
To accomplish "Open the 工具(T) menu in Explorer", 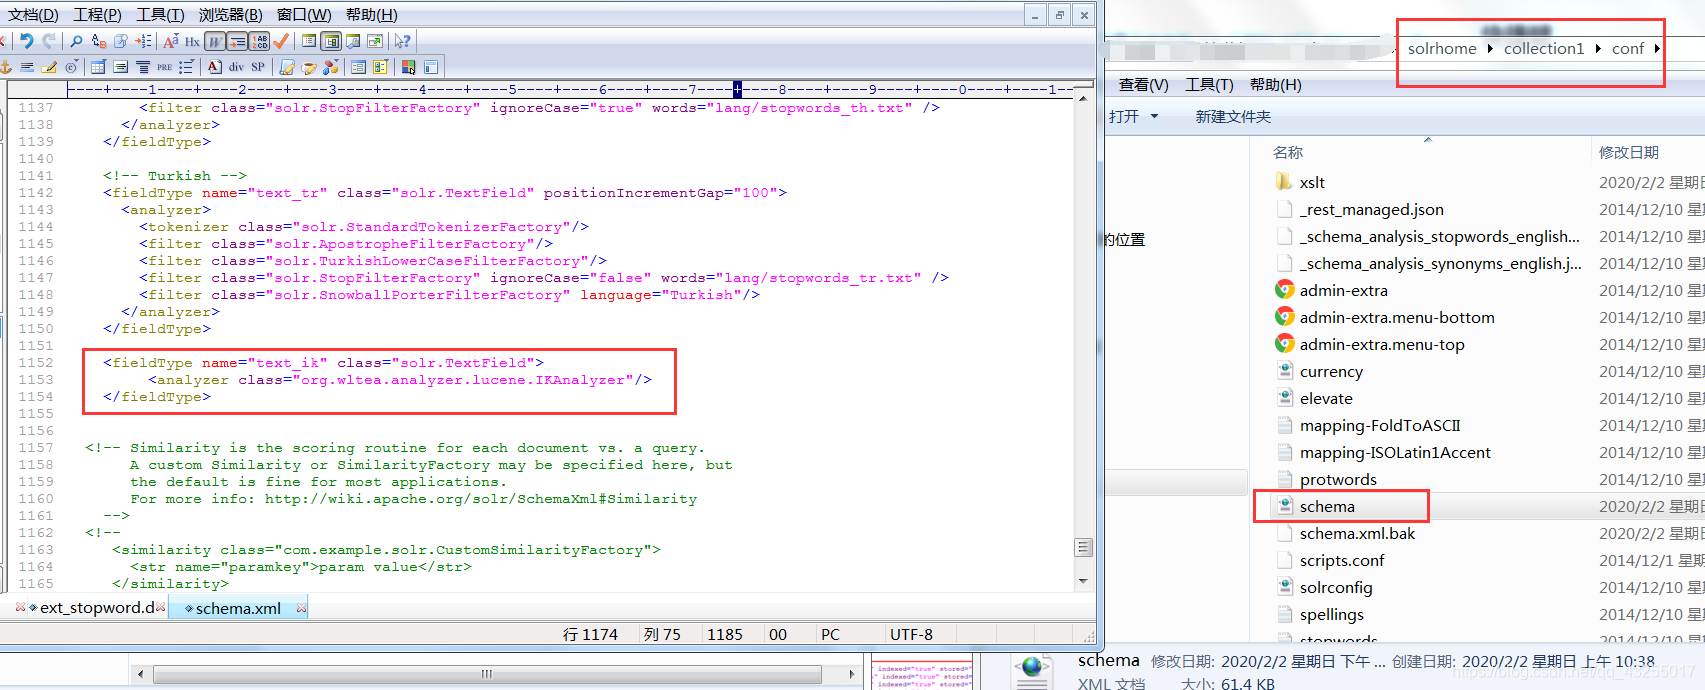I will pos(1209,85).
